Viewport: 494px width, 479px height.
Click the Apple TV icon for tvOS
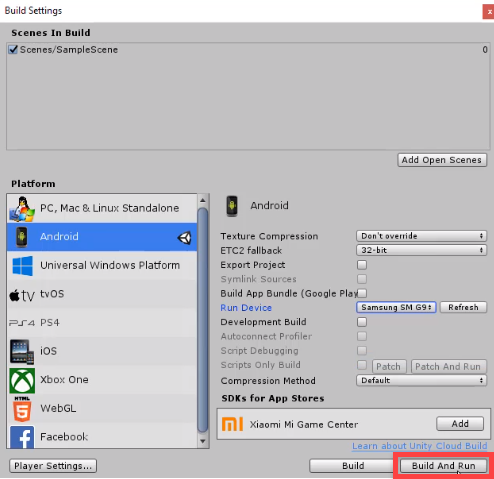[x=22, y=295]
